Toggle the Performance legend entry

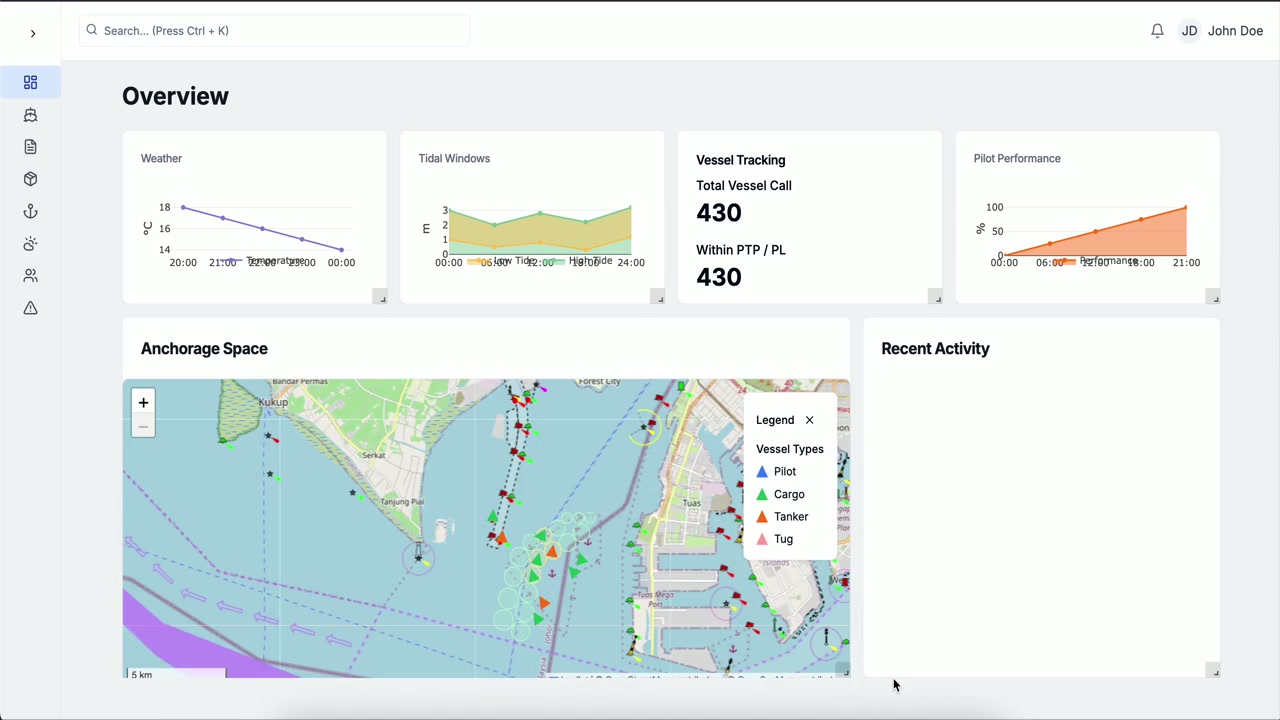(1096, 261)
